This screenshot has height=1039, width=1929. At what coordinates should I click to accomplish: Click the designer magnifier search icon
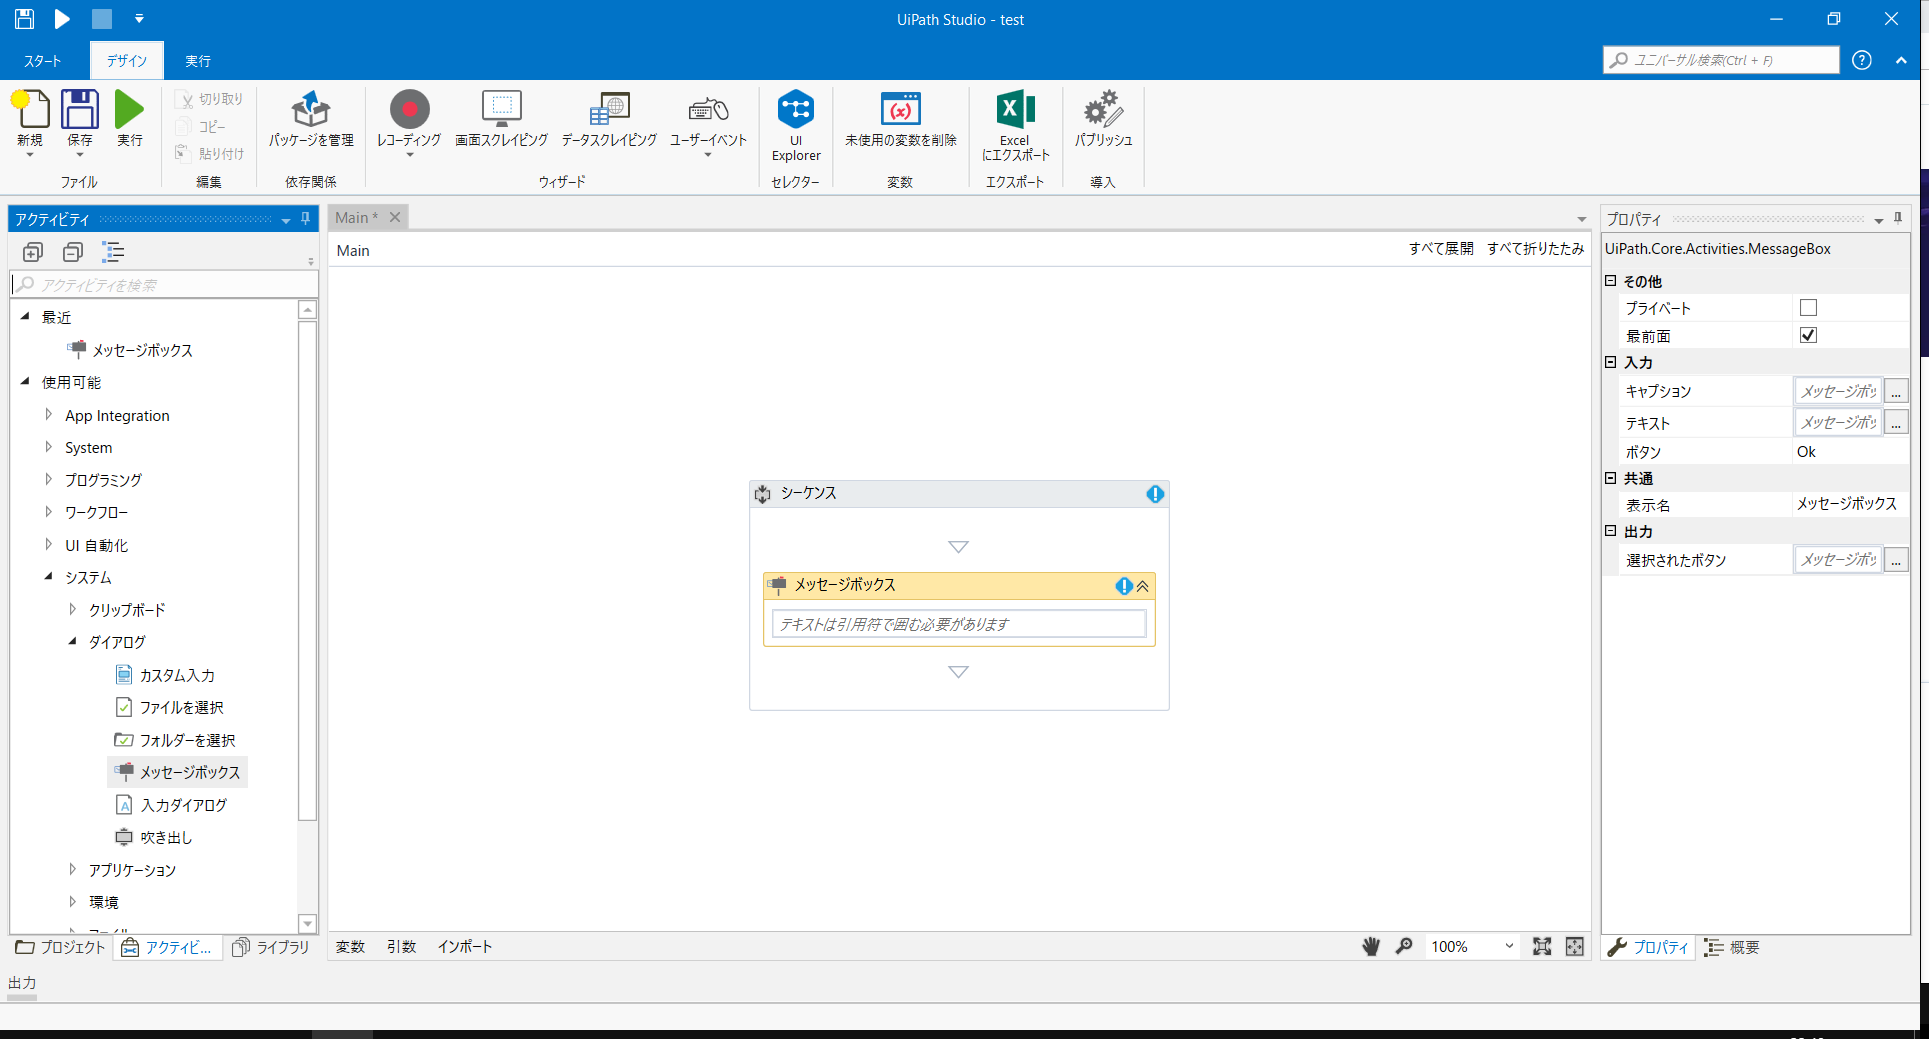pos(1404,946)
